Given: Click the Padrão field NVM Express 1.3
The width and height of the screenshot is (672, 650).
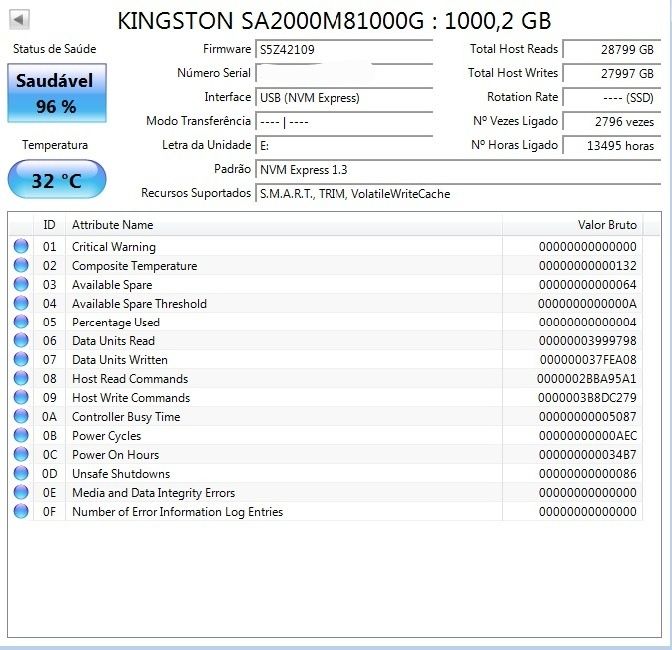Looking at the screenshot, I should (x=458, y=170).
